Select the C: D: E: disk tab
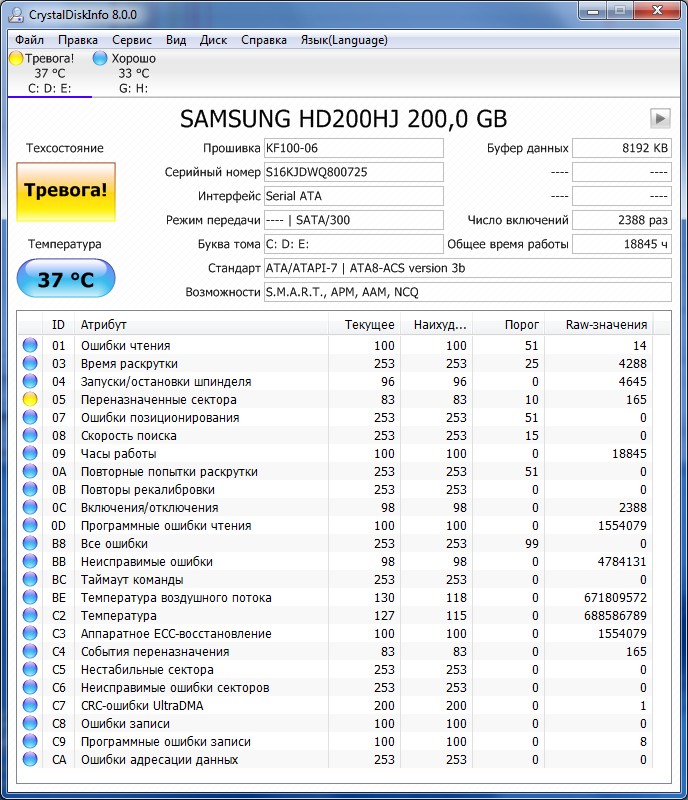688x800 pixels. click(x=50, y=73)
